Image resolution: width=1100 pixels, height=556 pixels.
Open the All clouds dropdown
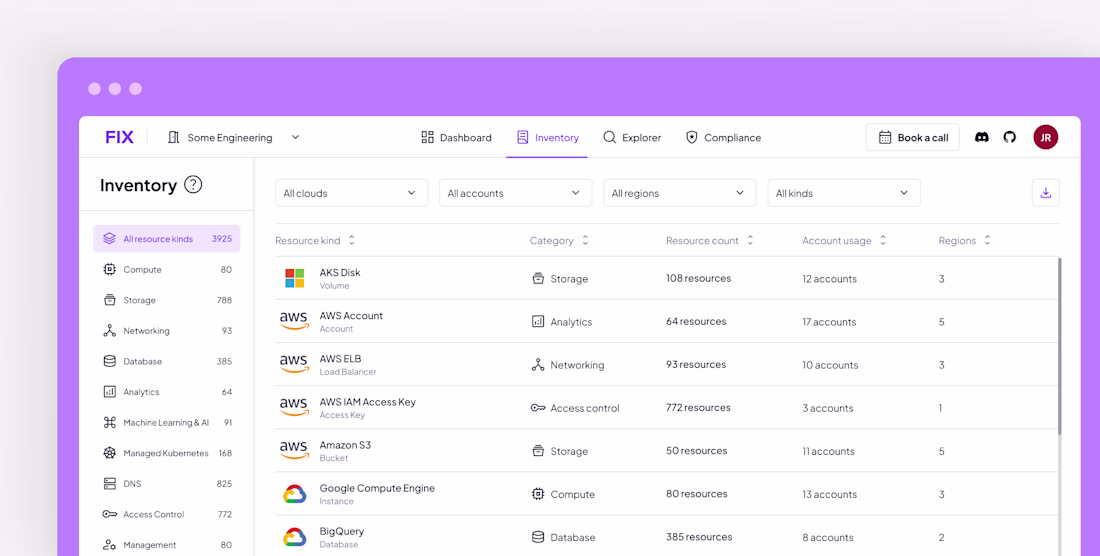pyautogui.click(x=351, y=193)
